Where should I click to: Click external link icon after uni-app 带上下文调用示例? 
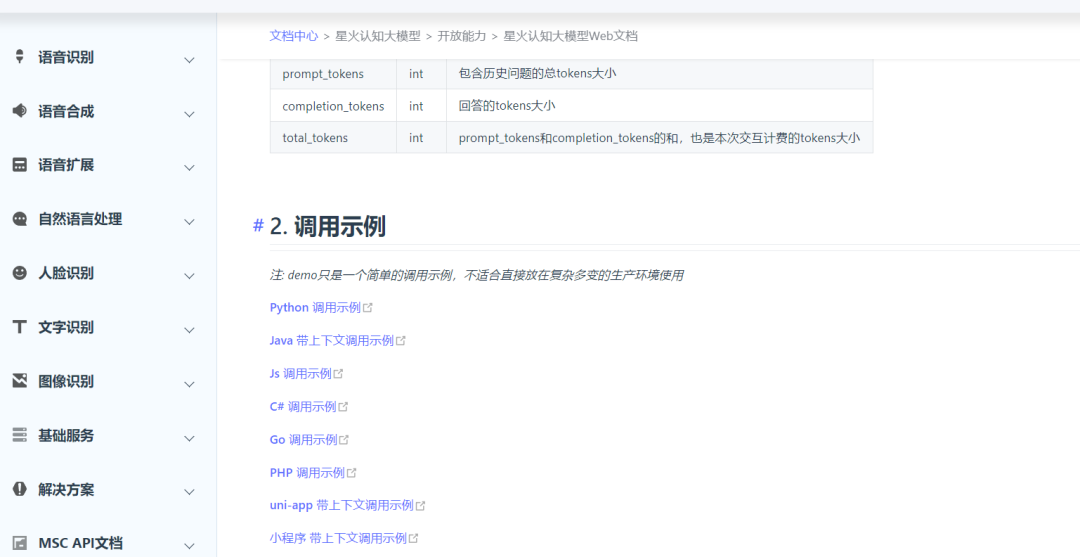click(420, 506)
